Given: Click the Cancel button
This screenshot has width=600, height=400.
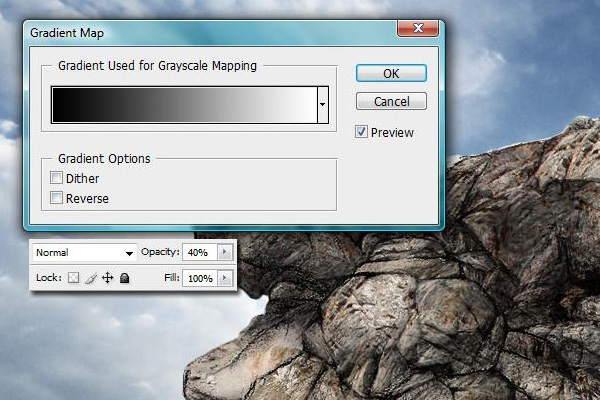Looking at the screenshot, I should (x=391, y=101).
